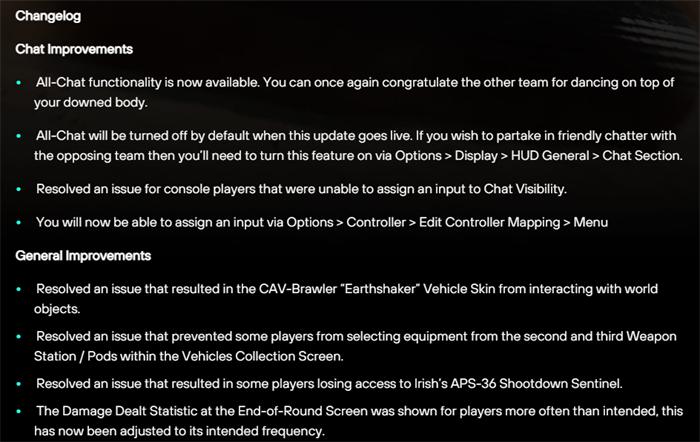Click bullet beside assign an input line
The height and width of the screenshot is (442, 700).
(19, 222)
